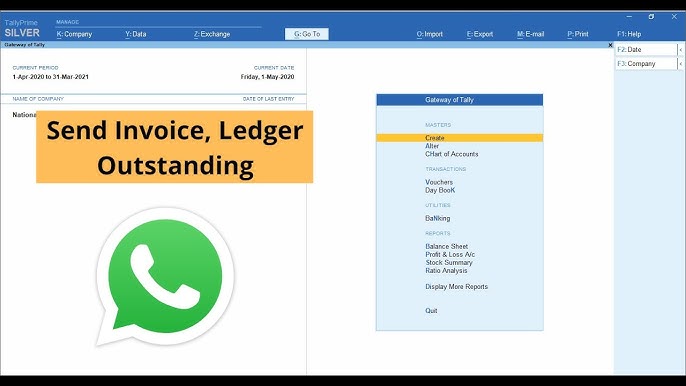Screen dimensions: 686x386
Task: Open the E: Export menu
Action: tap(480, 34)
